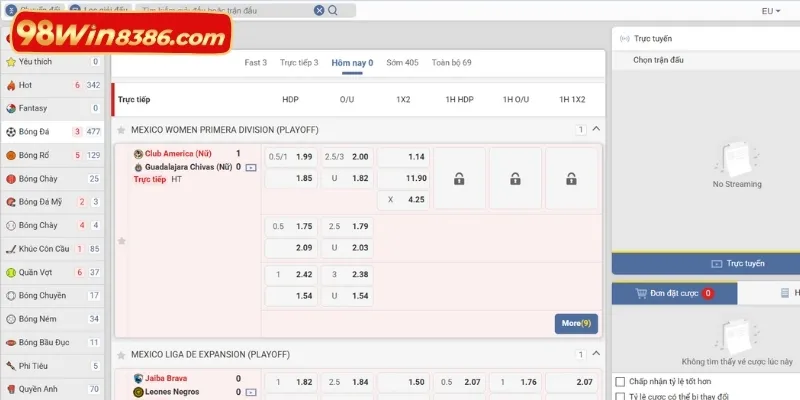Select Bóng Đá soccer ball icon
Image resolution: width=800 pixels, height=400 pixels.
(11, 132)
